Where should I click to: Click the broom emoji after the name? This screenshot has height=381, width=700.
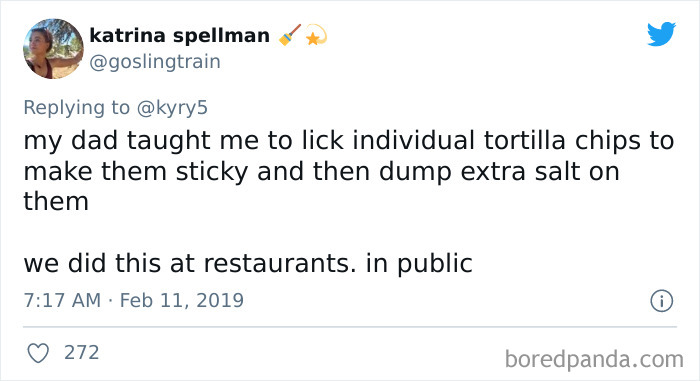(290, 35)
